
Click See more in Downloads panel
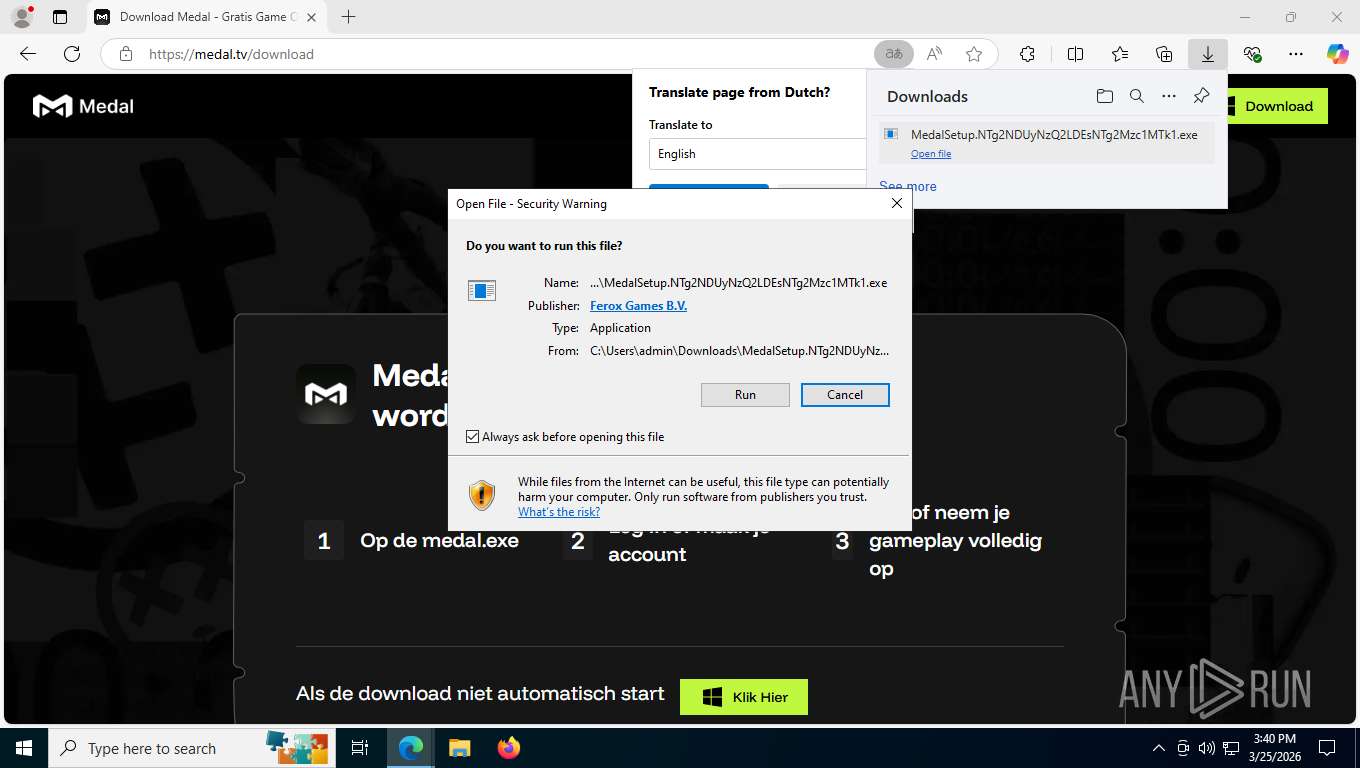[x=908, y=186]
